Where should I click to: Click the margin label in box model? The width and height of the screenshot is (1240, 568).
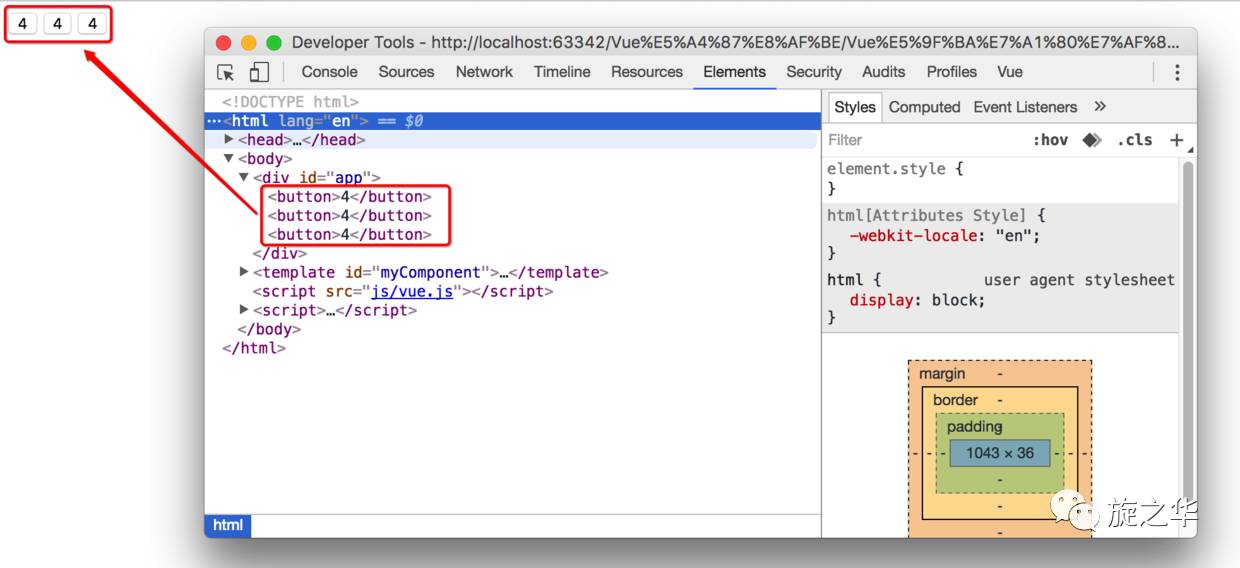pos(942,374)
